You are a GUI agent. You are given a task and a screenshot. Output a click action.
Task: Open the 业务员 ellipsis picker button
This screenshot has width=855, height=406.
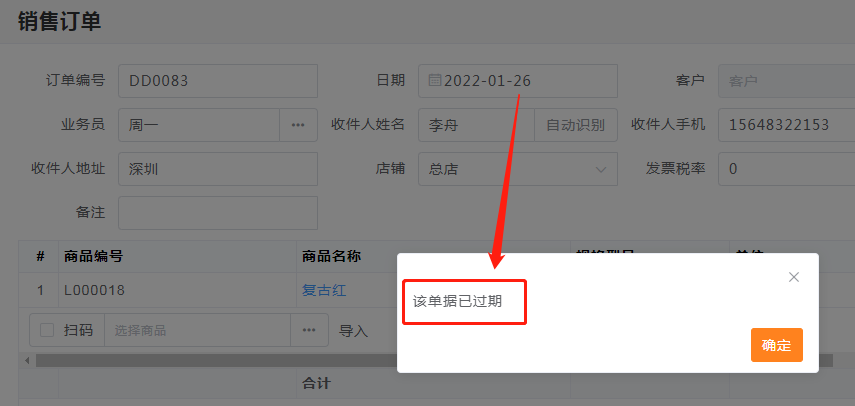pos(298,125)
